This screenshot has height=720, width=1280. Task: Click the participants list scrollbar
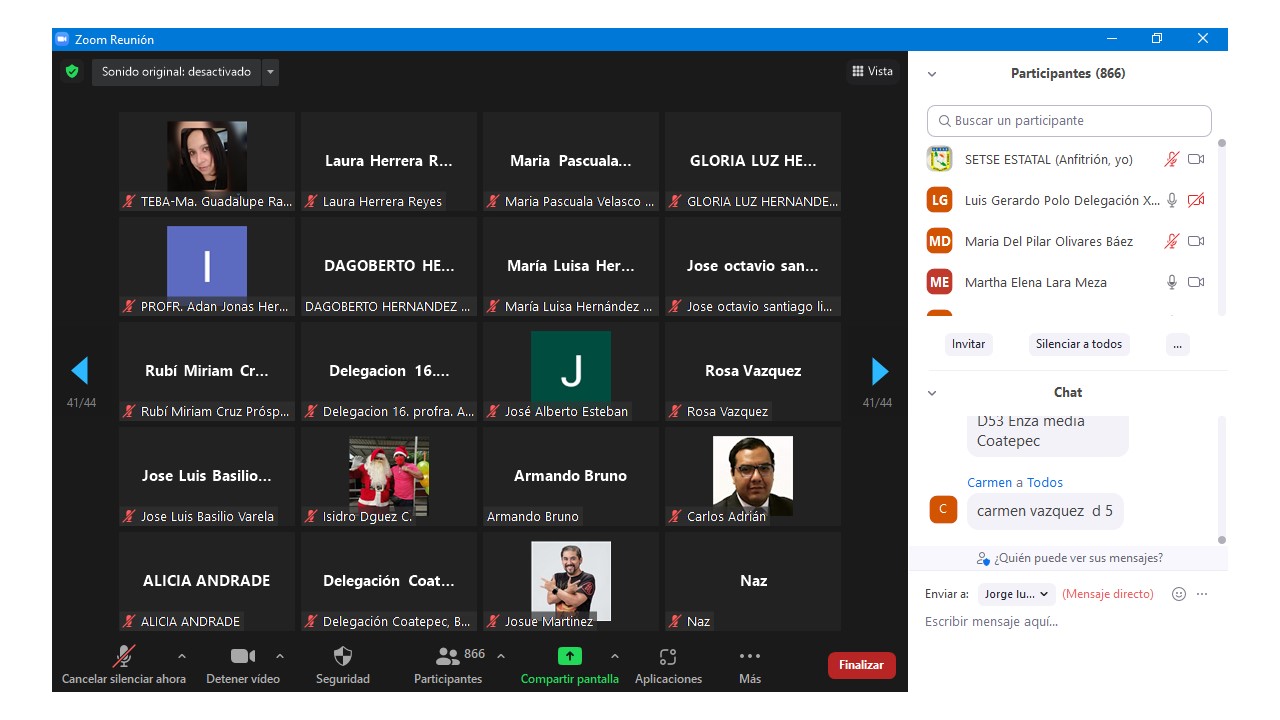[1221, 227]
